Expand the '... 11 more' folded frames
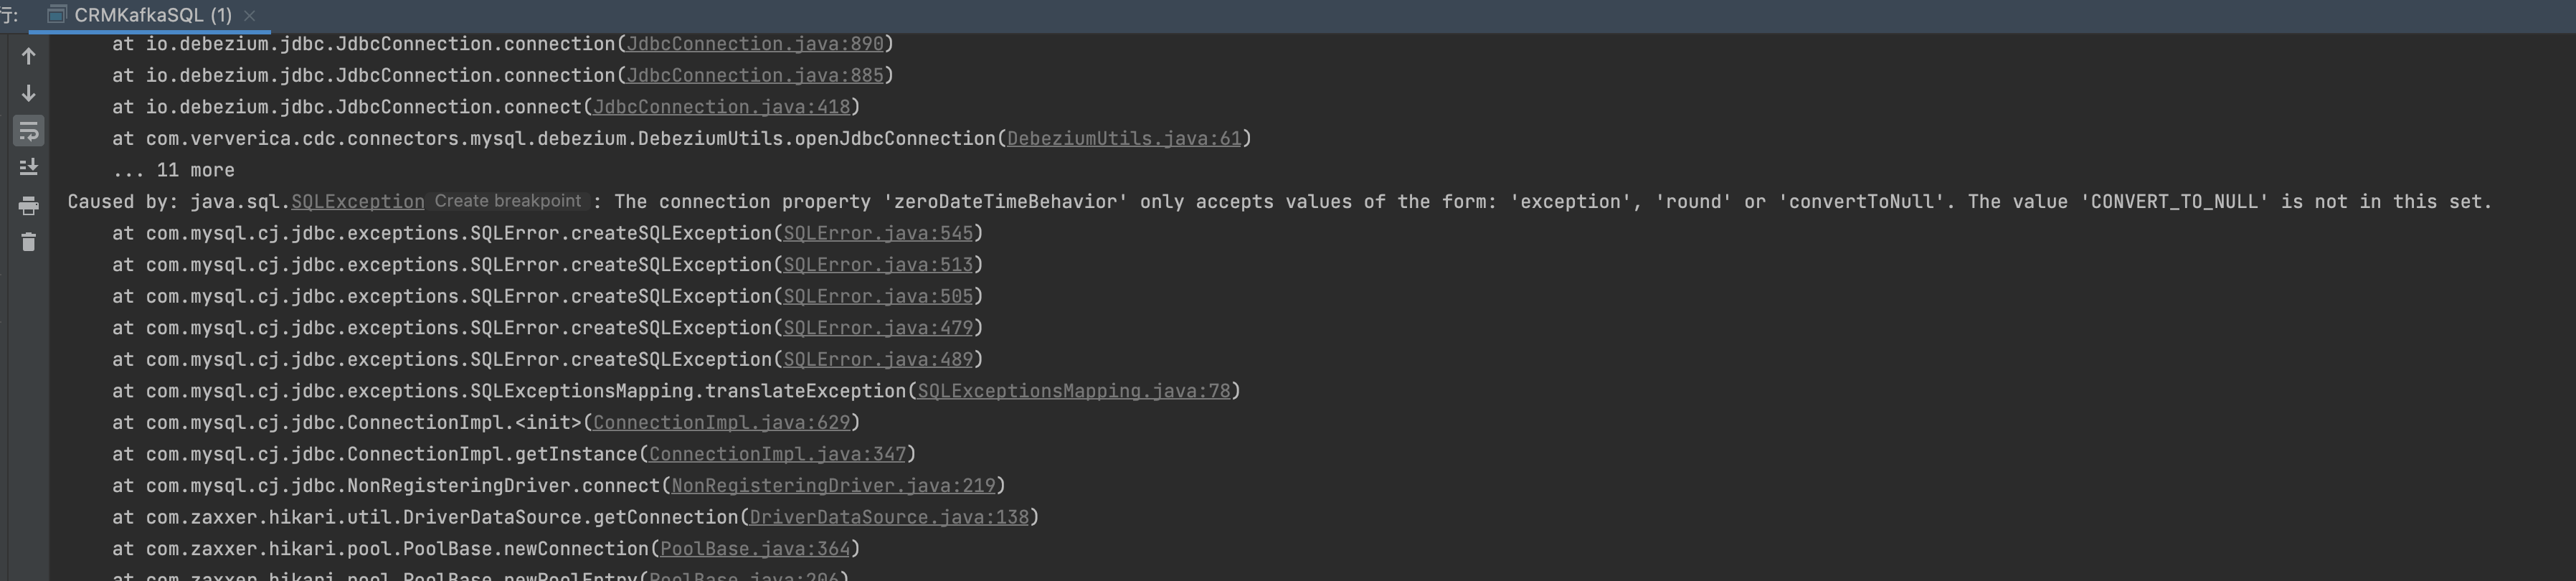This screenshot has width=2576, height=581. click(x=174, y=171)
